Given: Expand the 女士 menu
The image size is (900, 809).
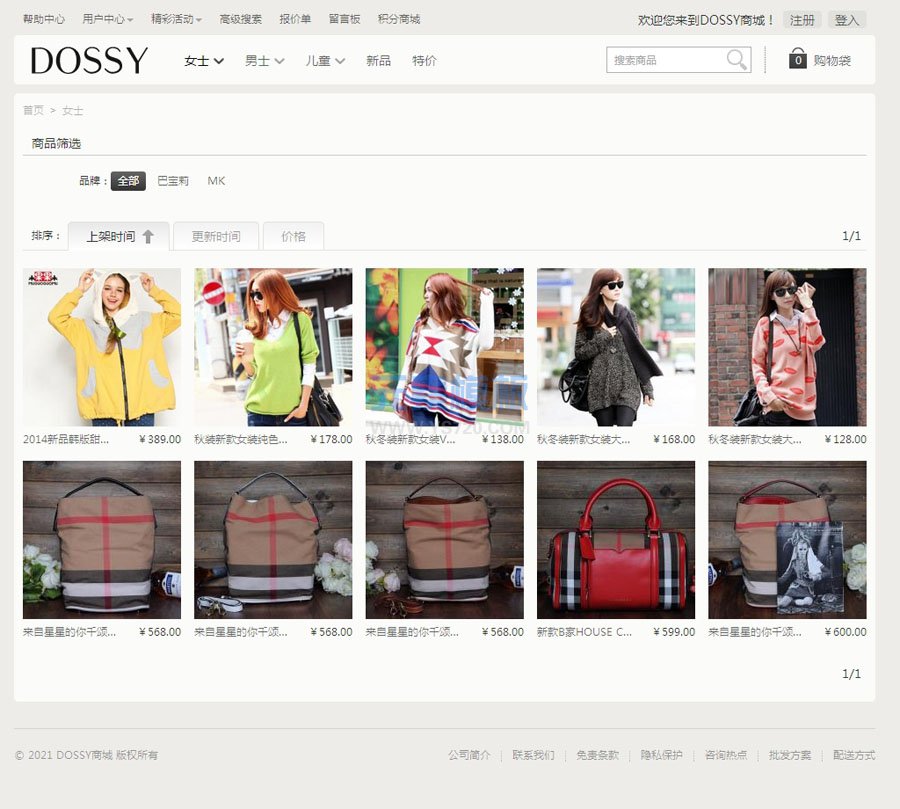Looking at the screenshot, I should tap(204, 61).
